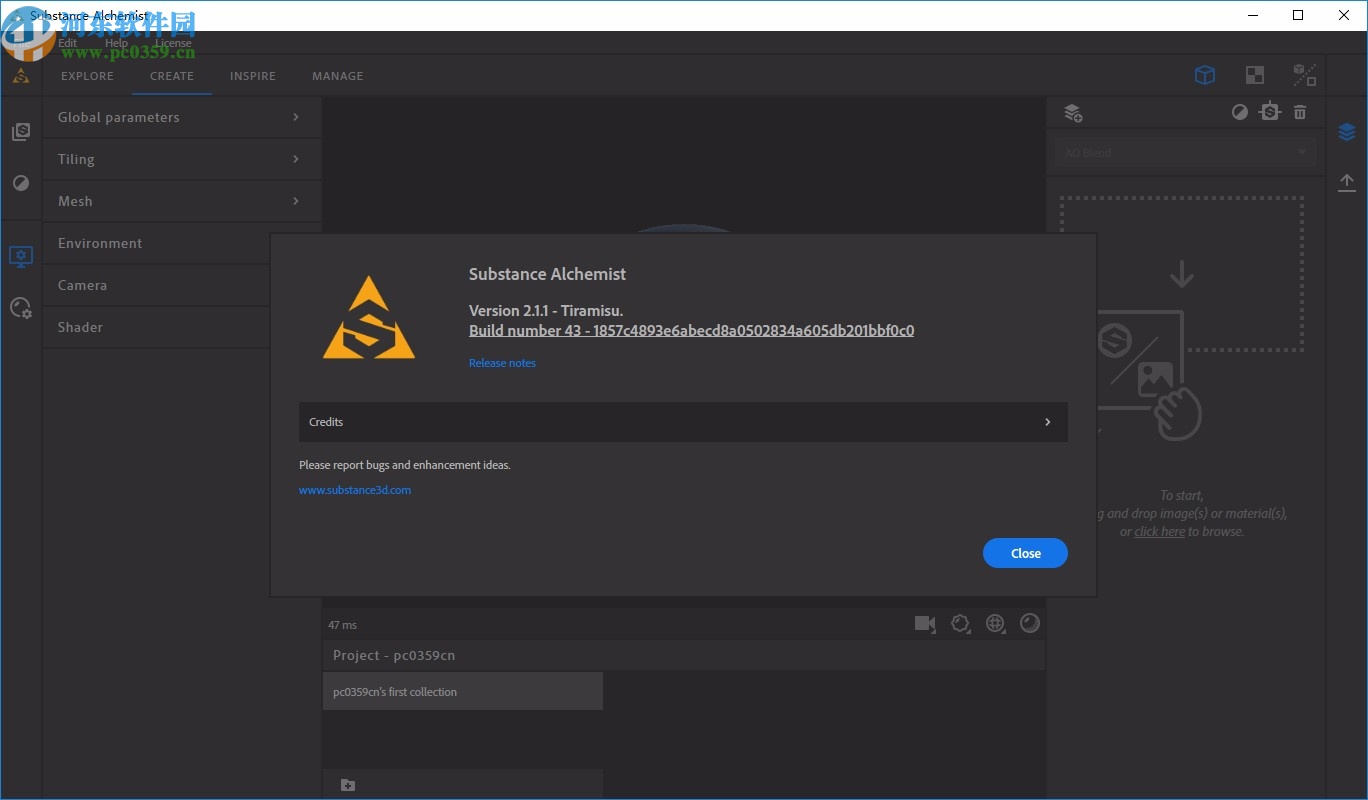Switch to split 3D/2D view icon
1368x800 pixels.
click(1305, 75)
